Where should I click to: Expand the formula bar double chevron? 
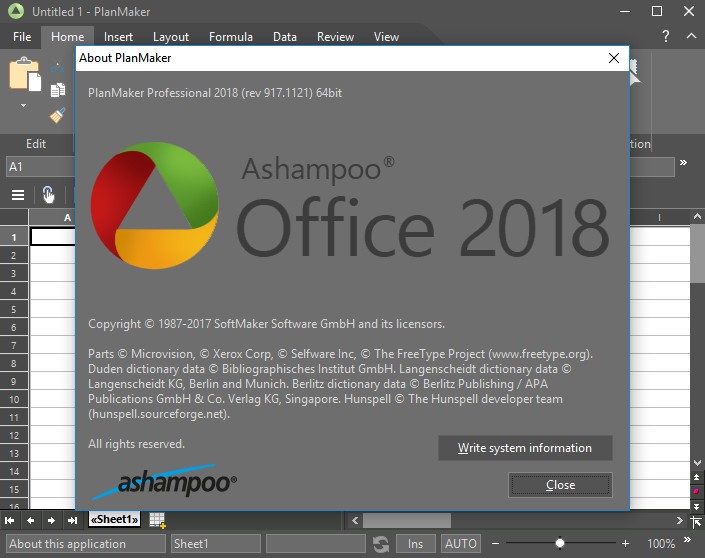(x=683, y=162)
